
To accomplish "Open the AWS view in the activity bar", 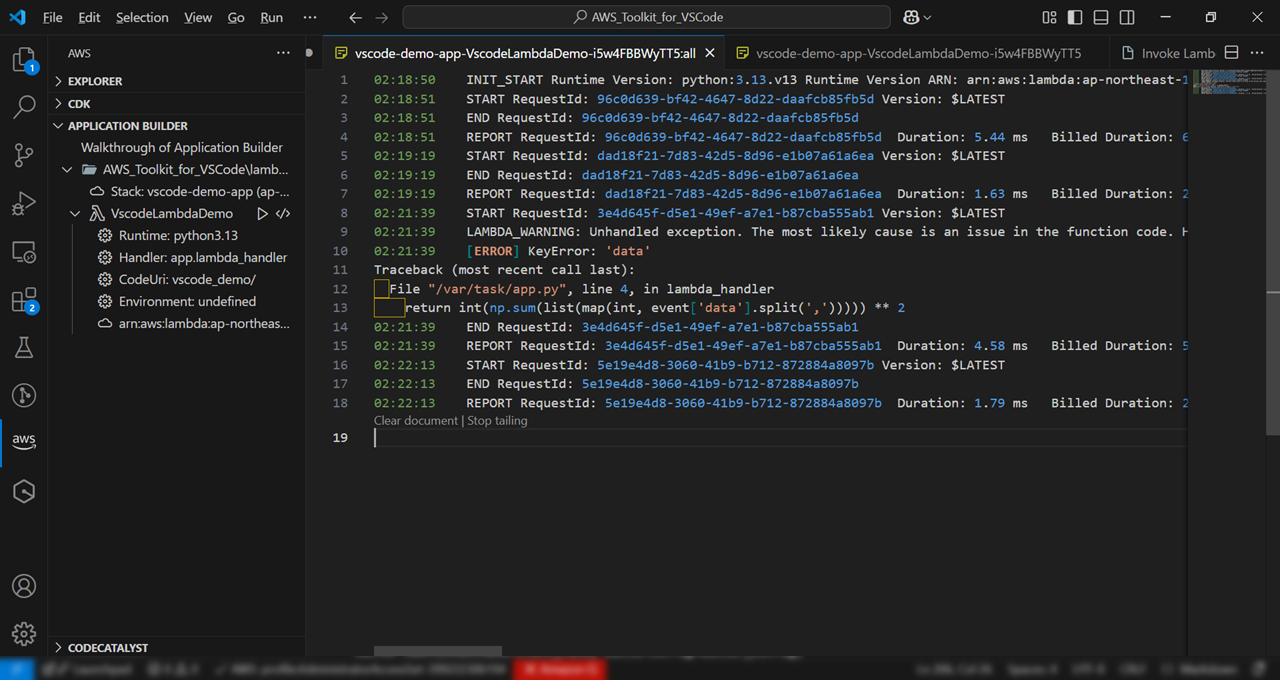I will (x=24, y=440).
